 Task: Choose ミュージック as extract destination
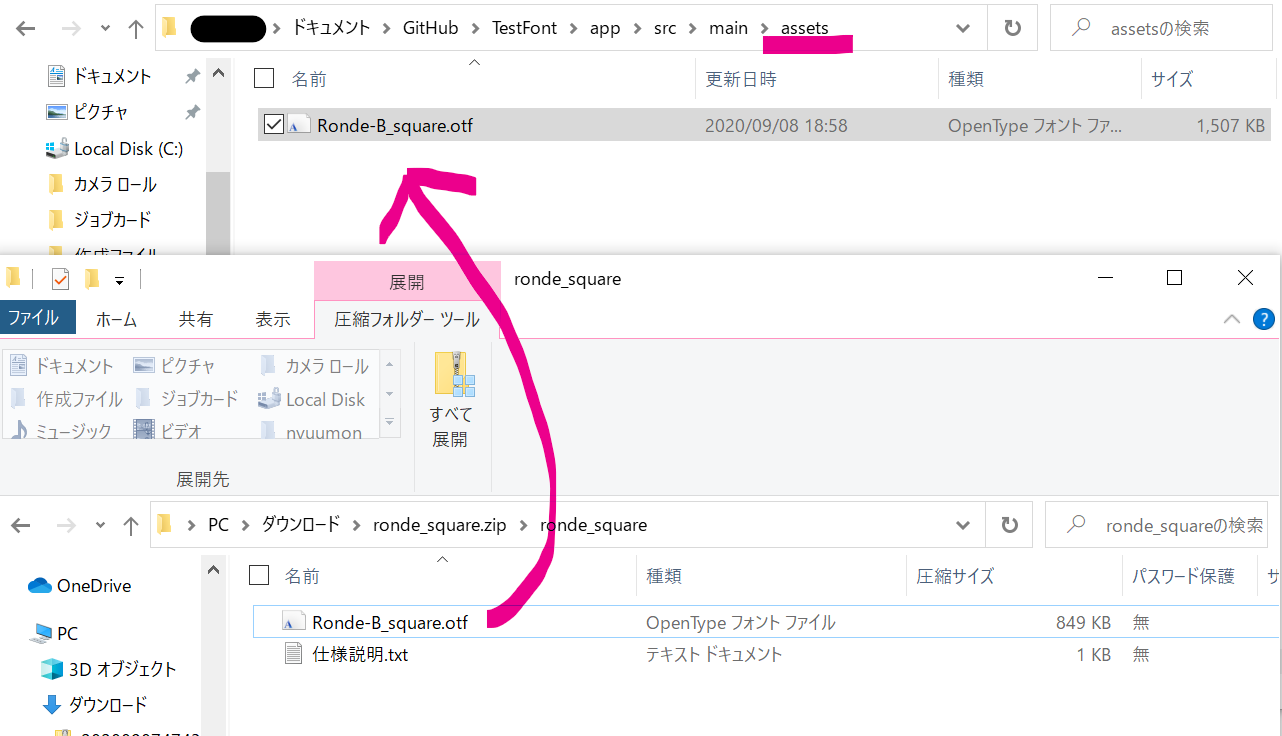click(x=60, y=431)
